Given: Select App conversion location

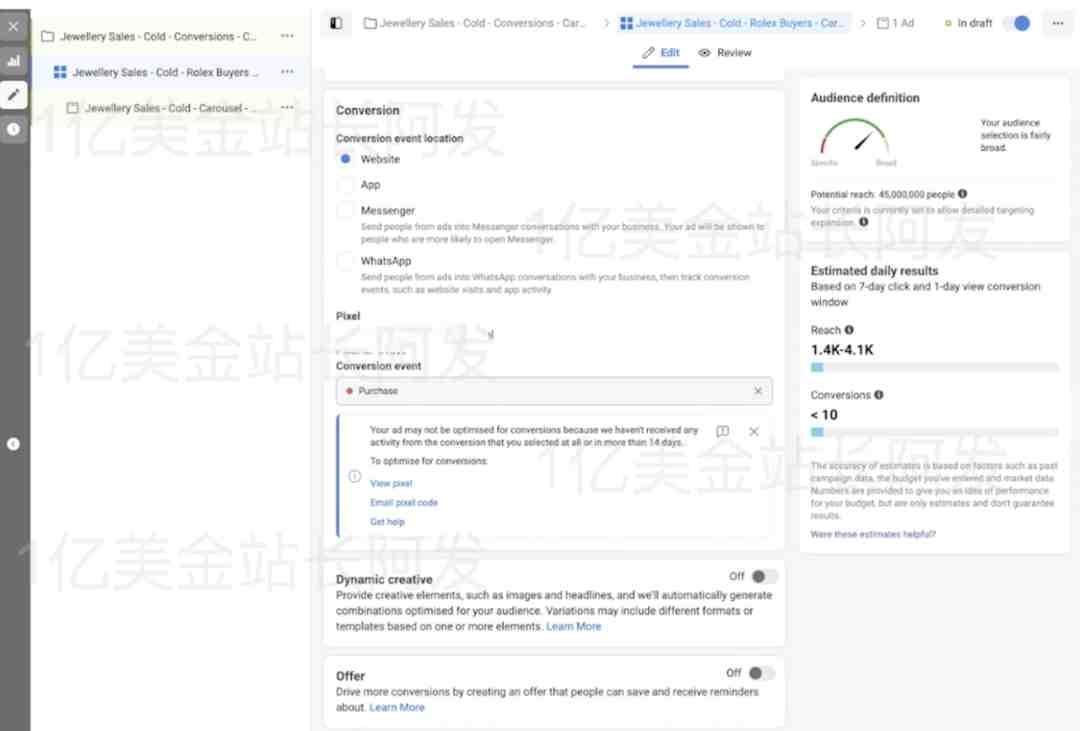Looking at the screenshot, I should (x=346, y=185).
